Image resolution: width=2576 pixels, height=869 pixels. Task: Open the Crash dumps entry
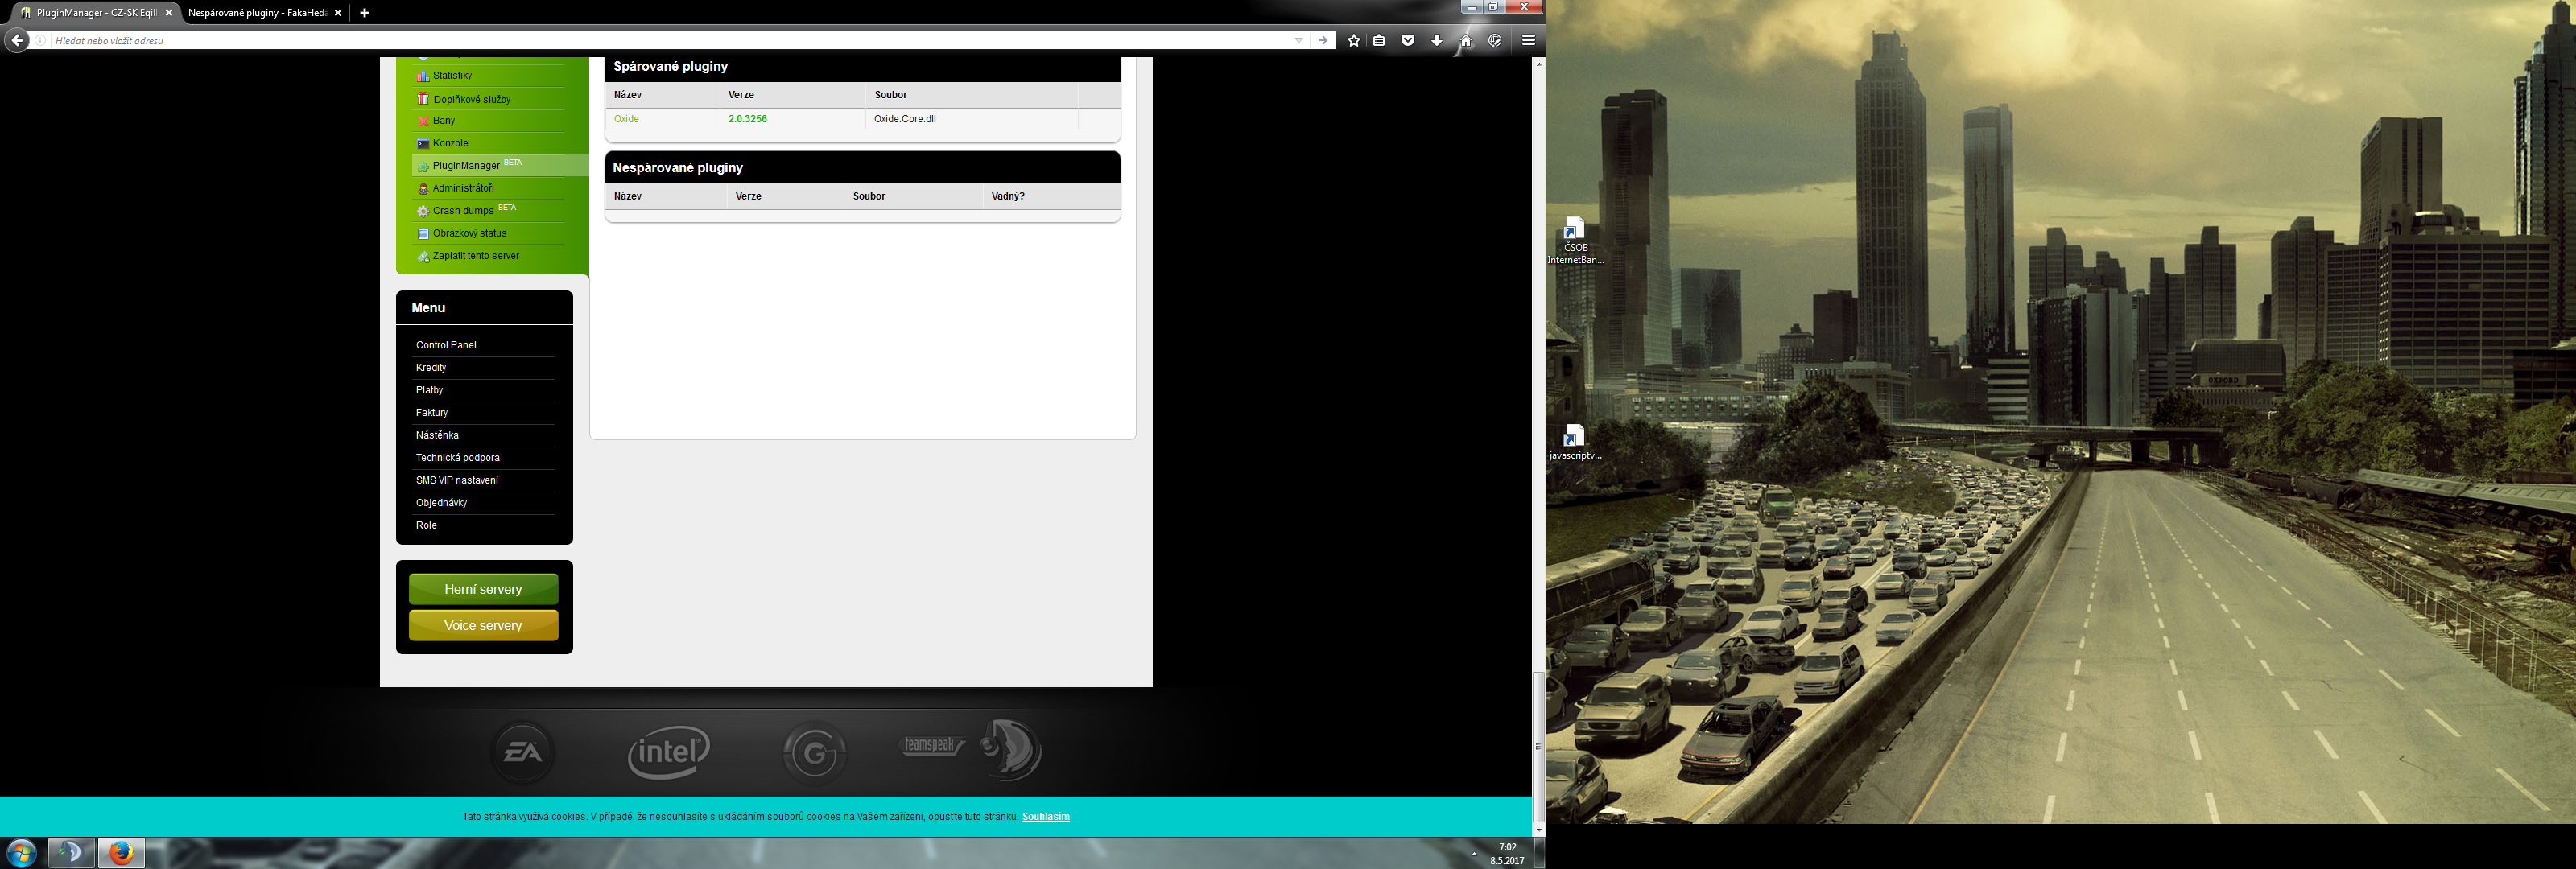[463, 211]
